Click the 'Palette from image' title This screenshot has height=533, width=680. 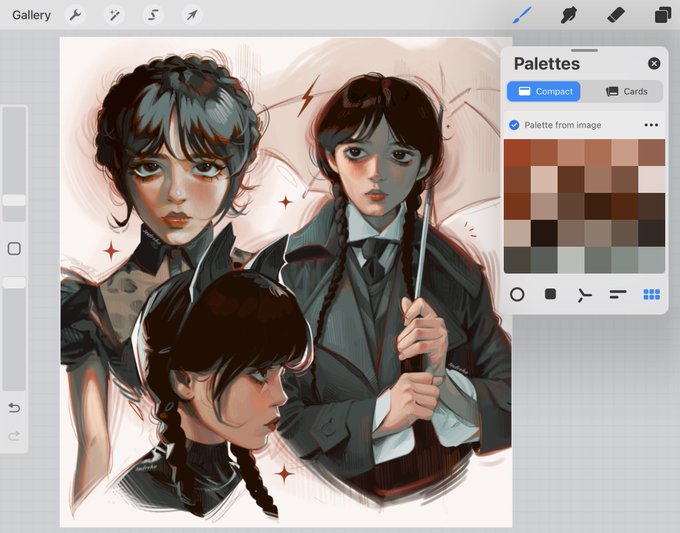point(562,125)
